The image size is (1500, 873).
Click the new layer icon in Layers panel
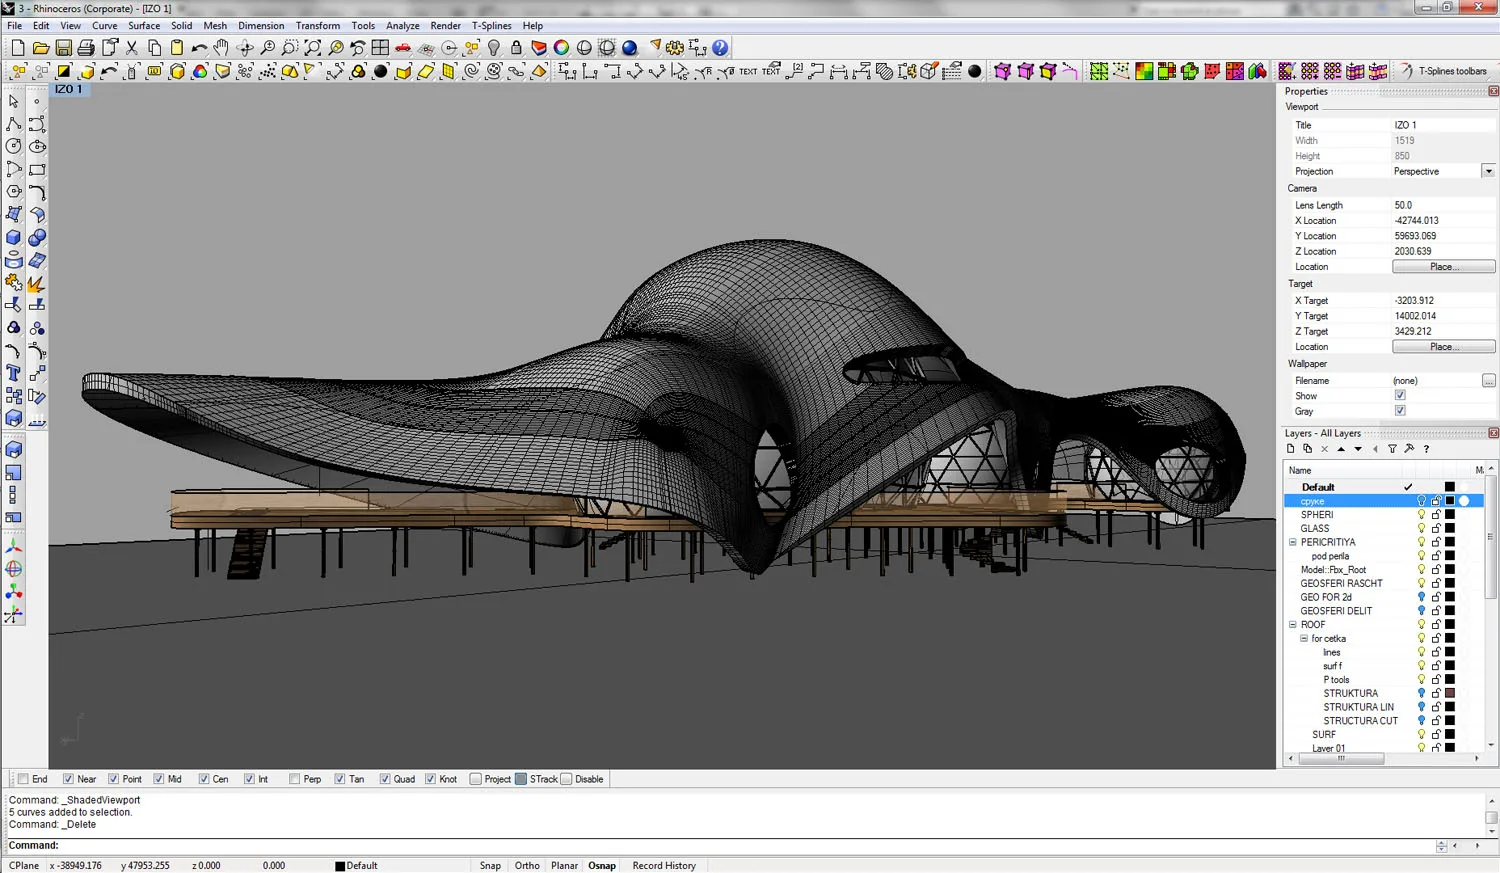[1291, 449]
